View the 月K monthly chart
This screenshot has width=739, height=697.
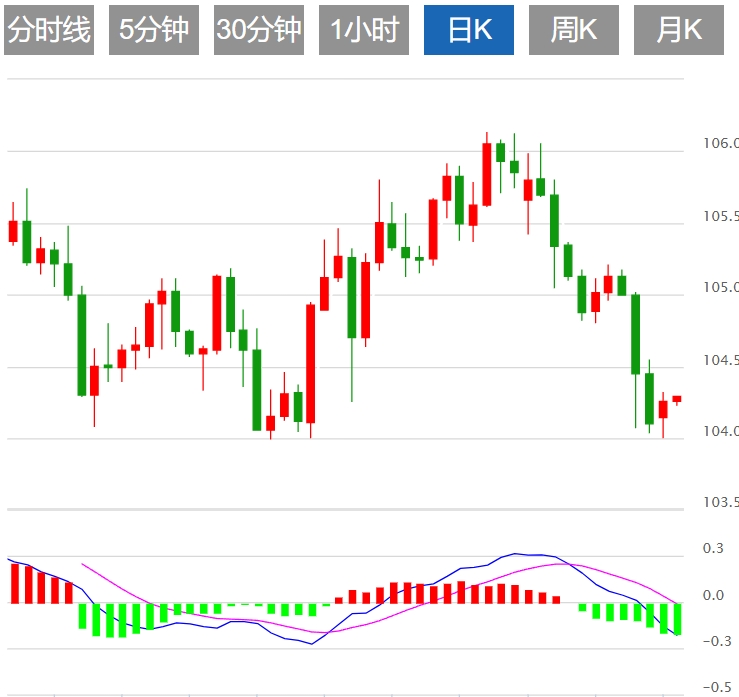tap(678, 30)
